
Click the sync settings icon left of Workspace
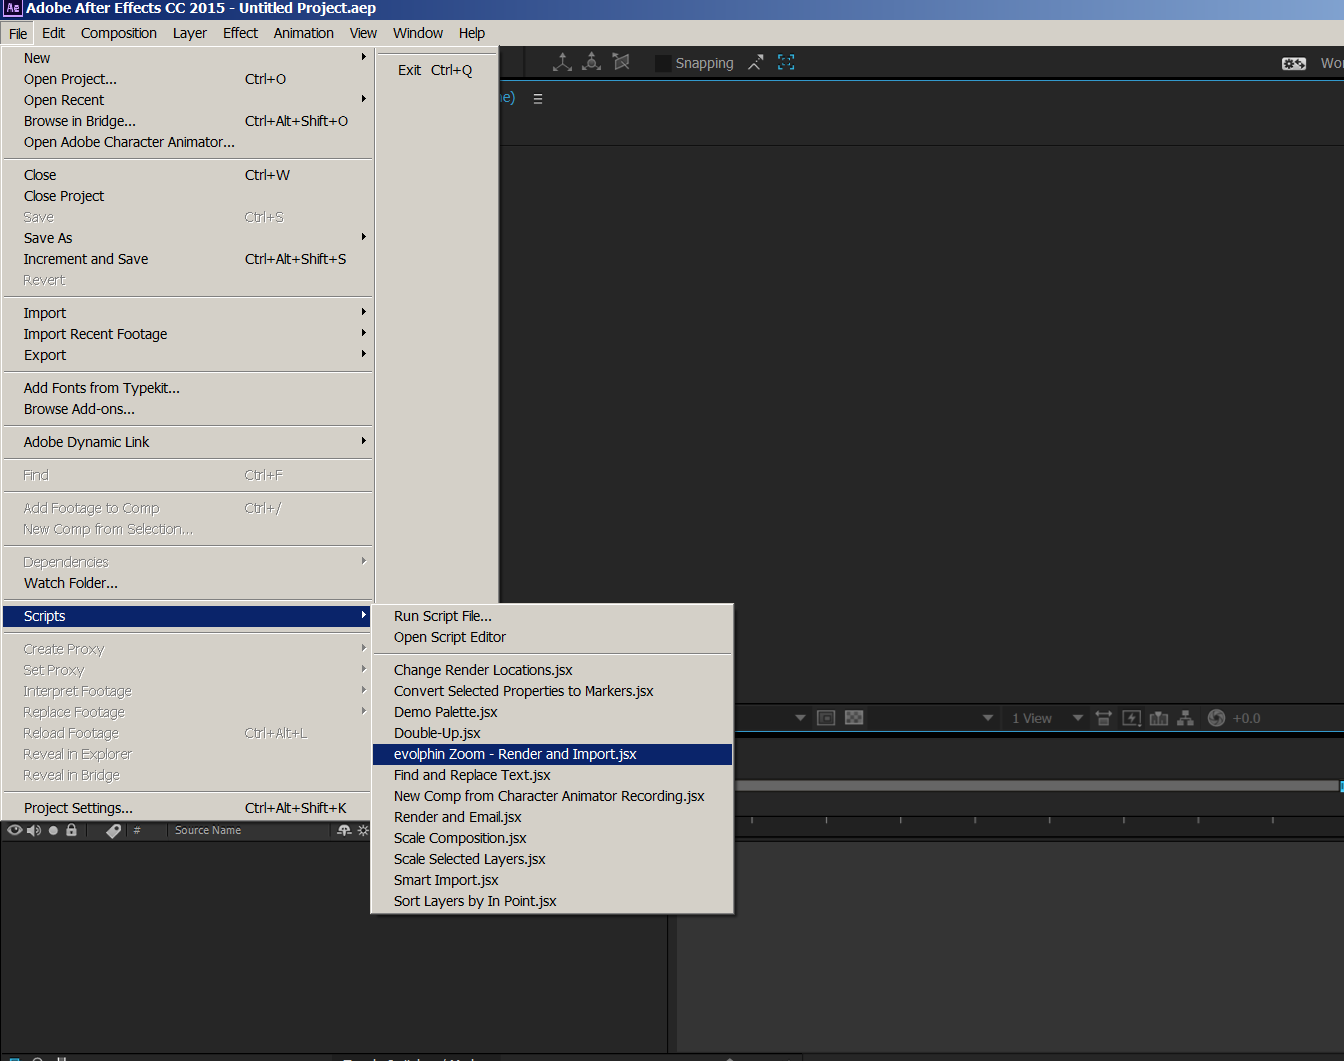point(1294,63)
